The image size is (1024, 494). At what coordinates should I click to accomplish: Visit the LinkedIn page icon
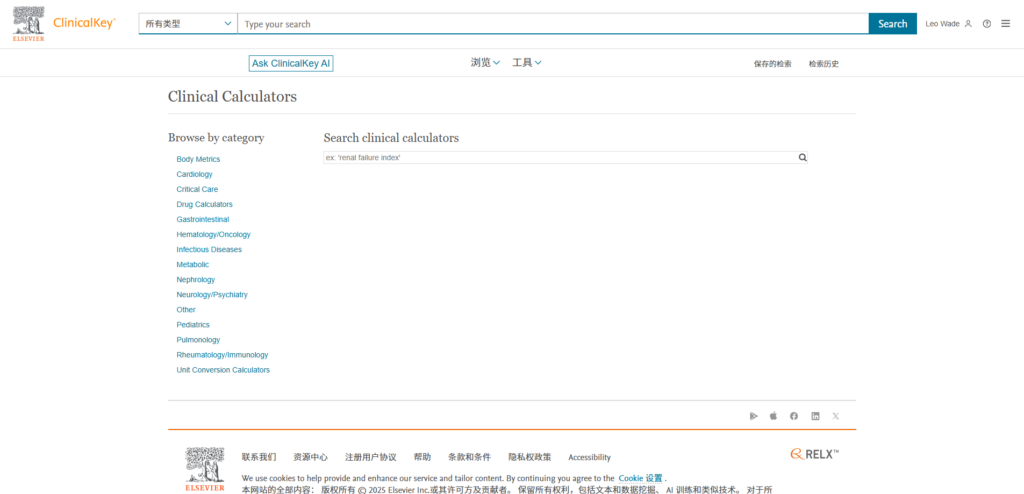[815, 416]
